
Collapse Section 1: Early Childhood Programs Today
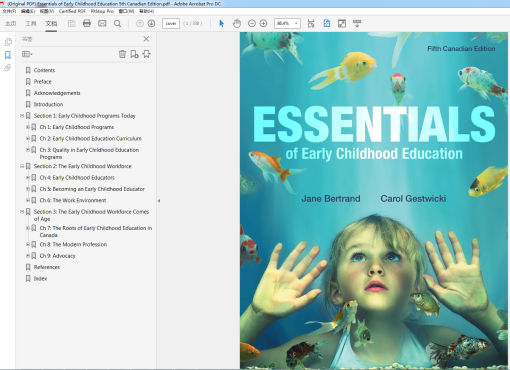[22, 116]
